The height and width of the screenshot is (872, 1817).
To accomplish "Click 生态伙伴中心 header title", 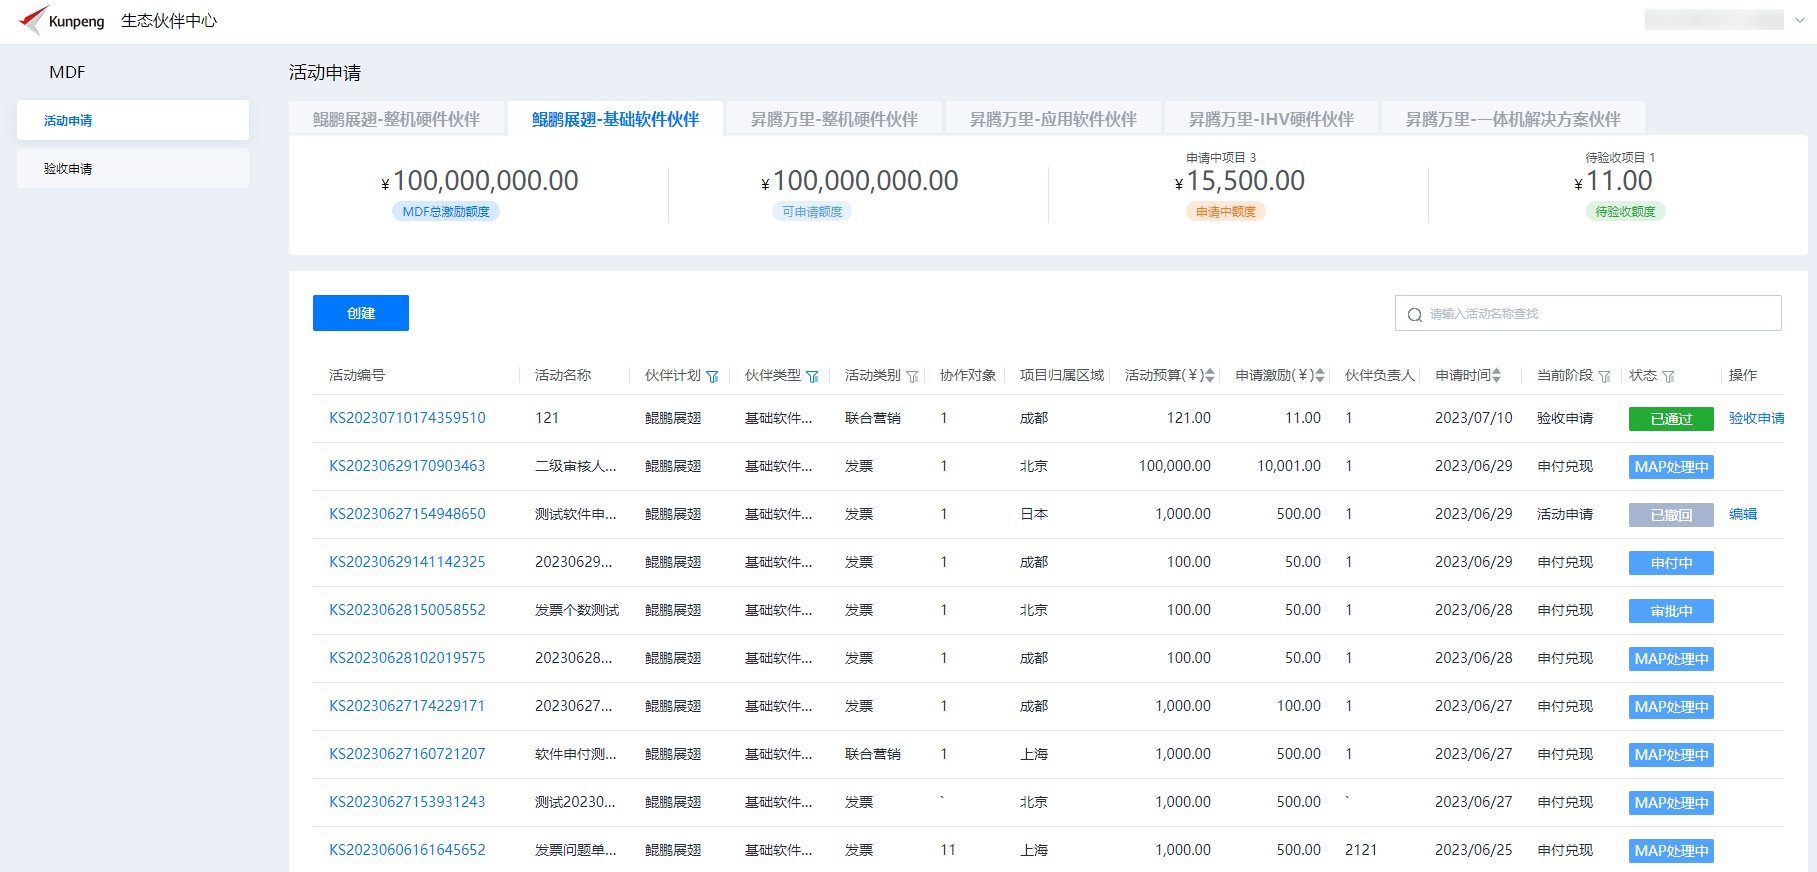I will (x=169, y=21).
